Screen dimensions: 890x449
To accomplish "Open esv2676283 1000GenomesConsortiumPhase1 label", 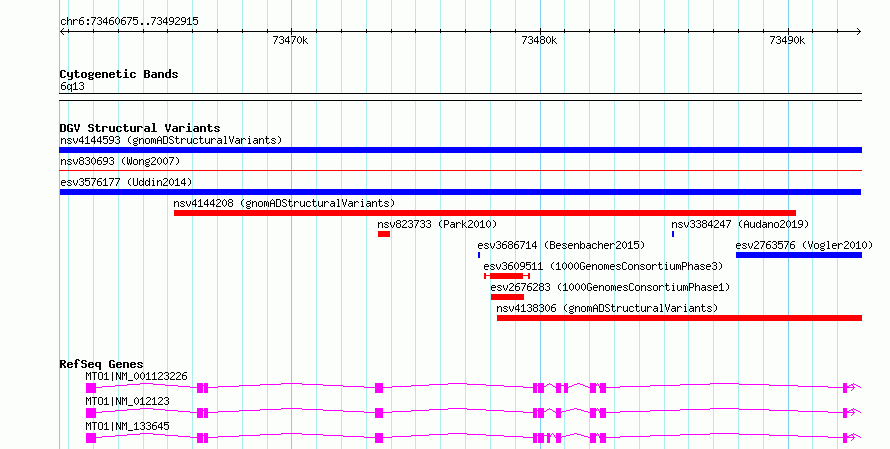I will point(610,287).
